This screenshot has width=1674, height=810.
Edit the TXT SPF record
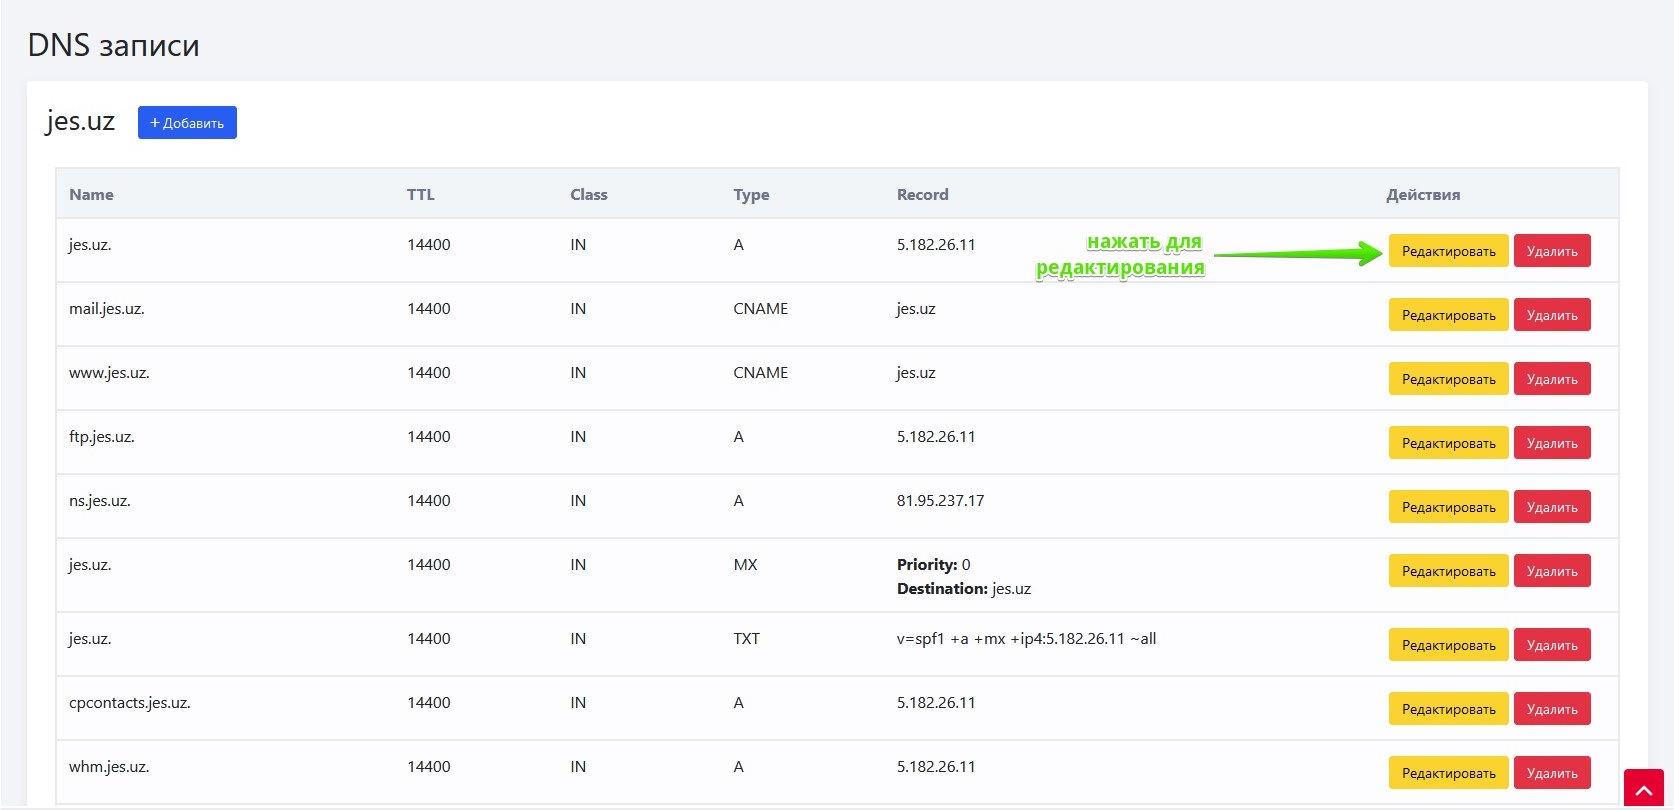(1447, 645)
